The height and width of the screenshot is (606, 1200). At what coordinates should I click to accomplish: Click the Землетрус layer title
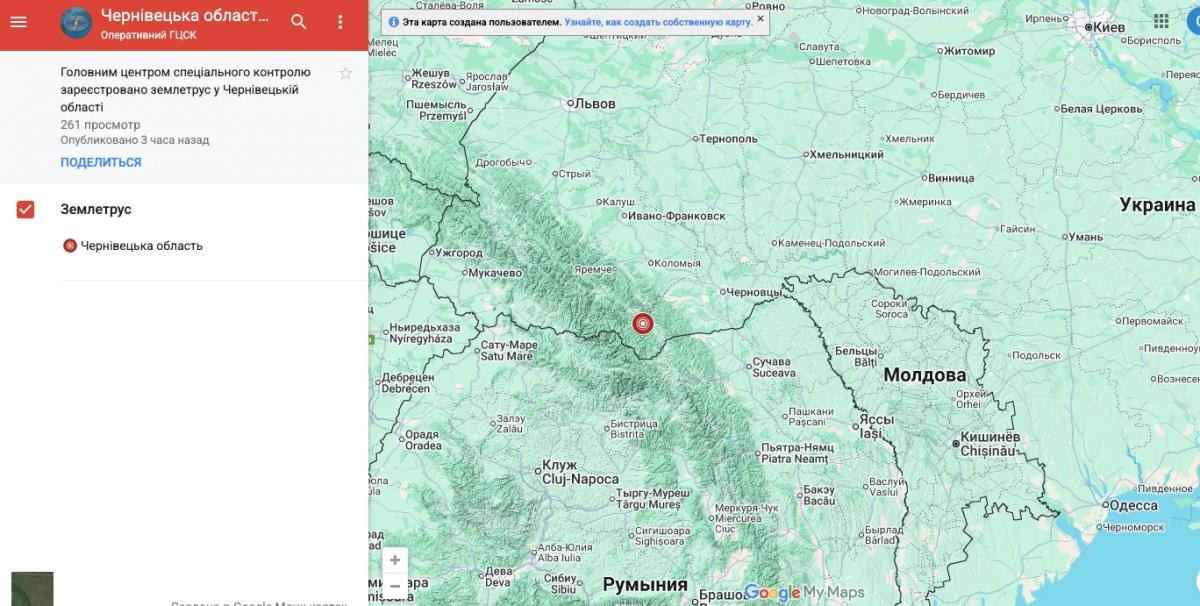(96, 209)
